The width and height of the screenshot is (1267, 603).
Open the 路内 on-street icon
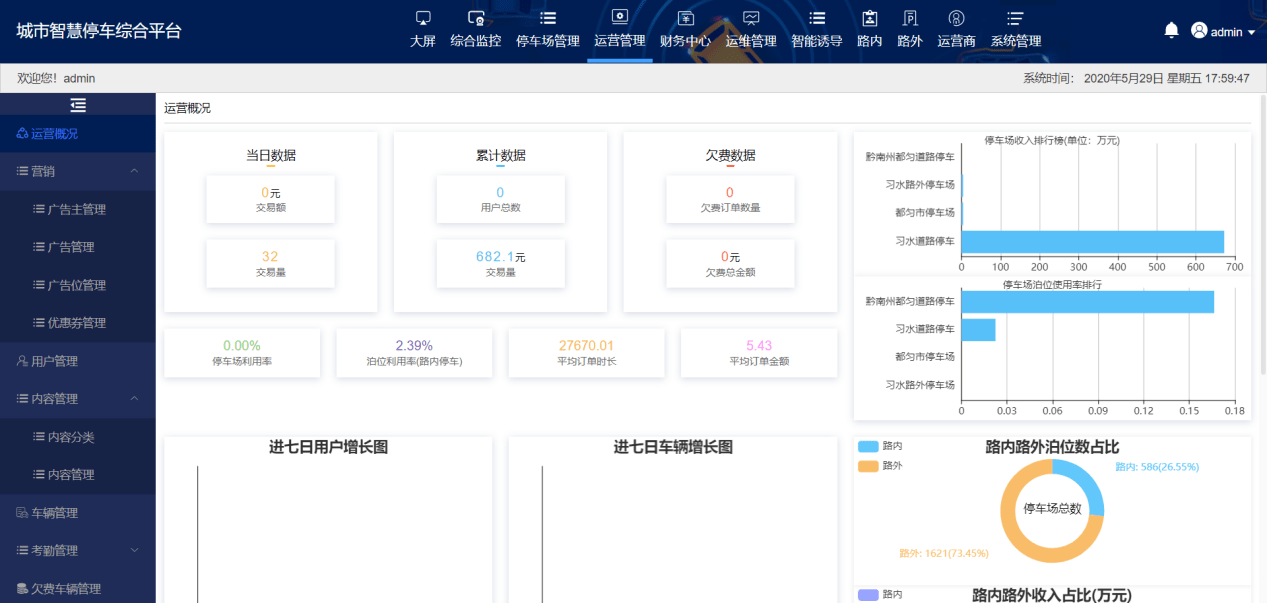(870, 18)
